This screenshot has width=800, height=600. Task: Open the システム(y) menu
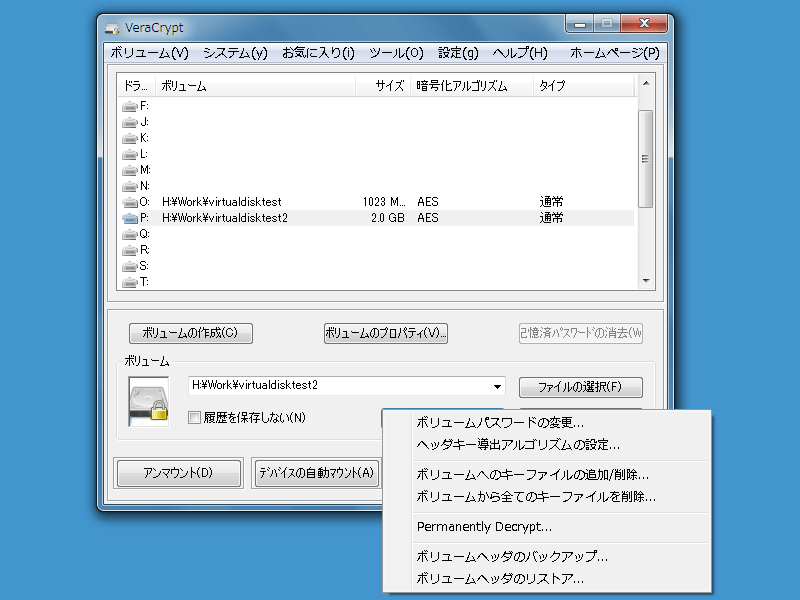235,53
